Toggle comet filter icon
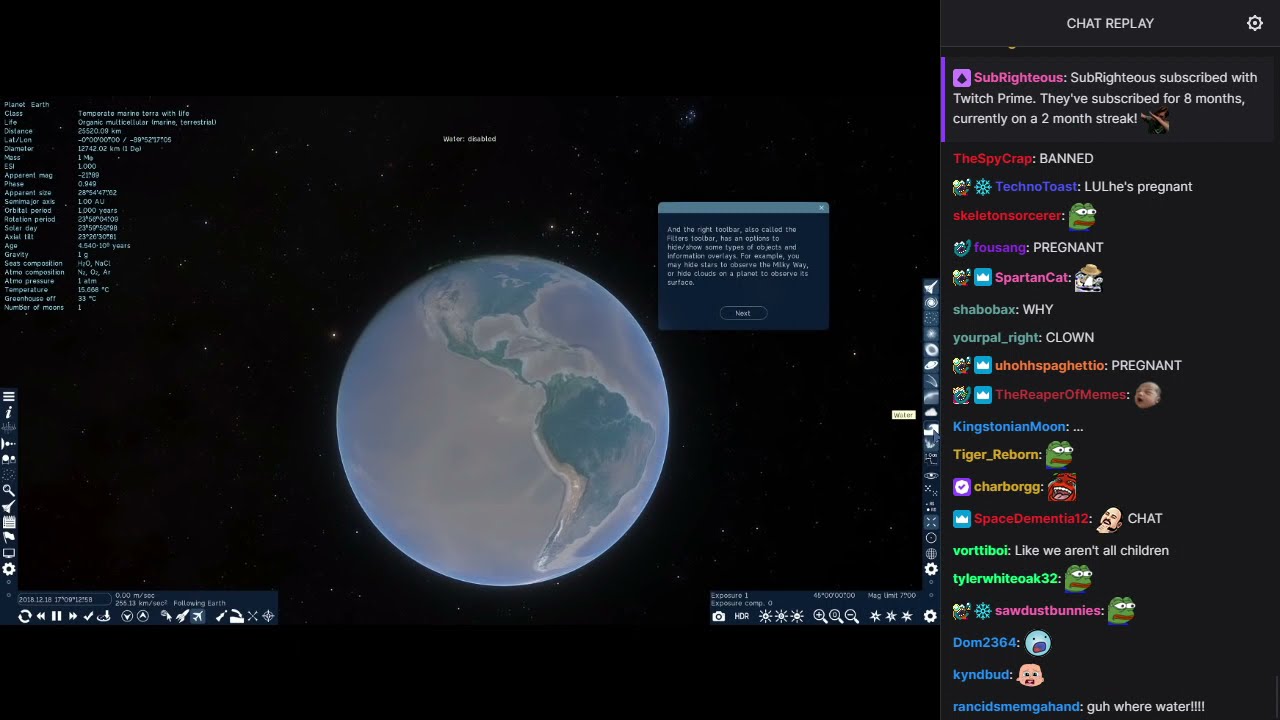This screenshot has height=720, width=1280. [931, 380]
